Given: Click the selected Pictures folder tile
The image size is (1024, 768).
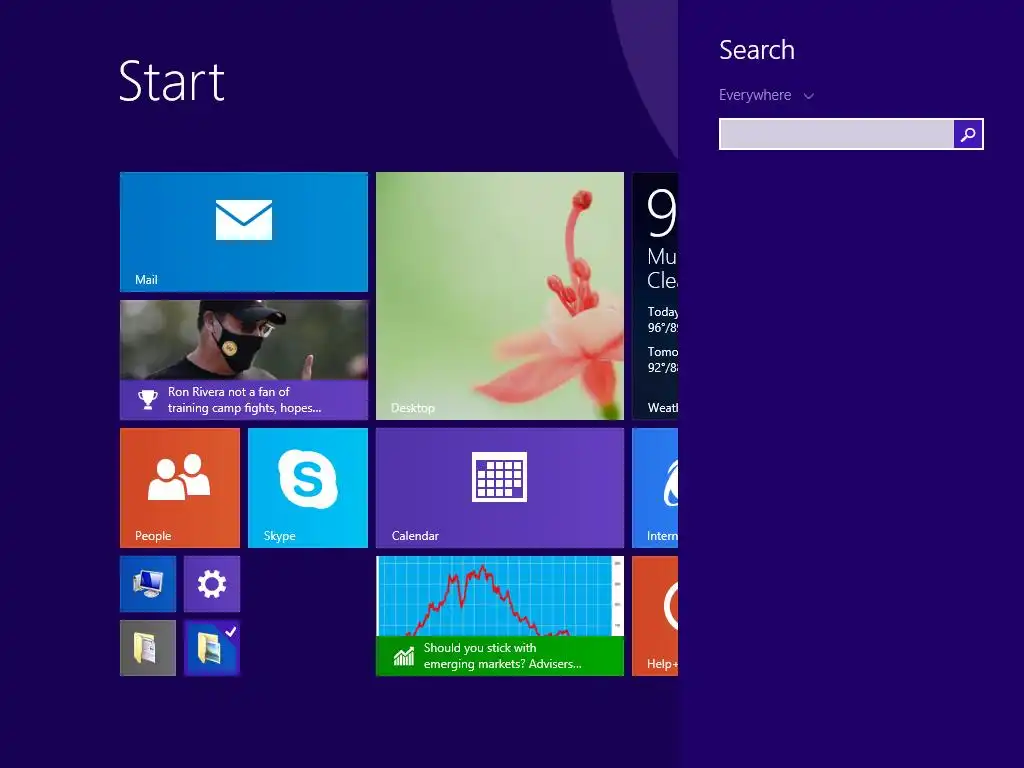Looking at the screenshot, I should pos(212,648).
